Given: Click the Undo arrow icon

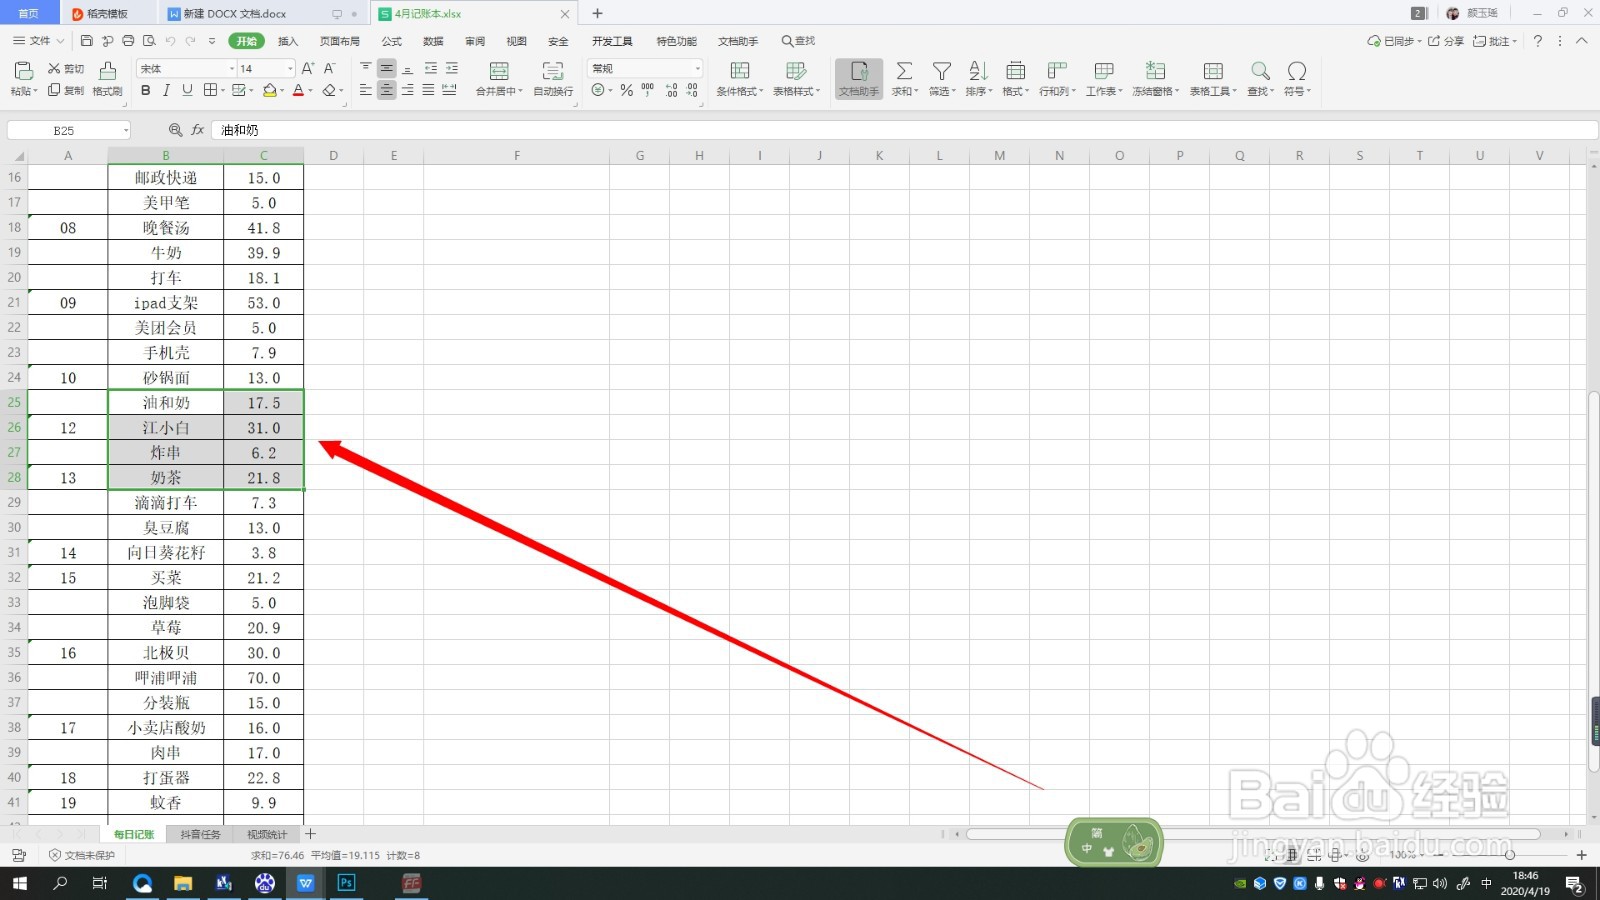Looking at the screenshot, I should (x=170, y=41).
